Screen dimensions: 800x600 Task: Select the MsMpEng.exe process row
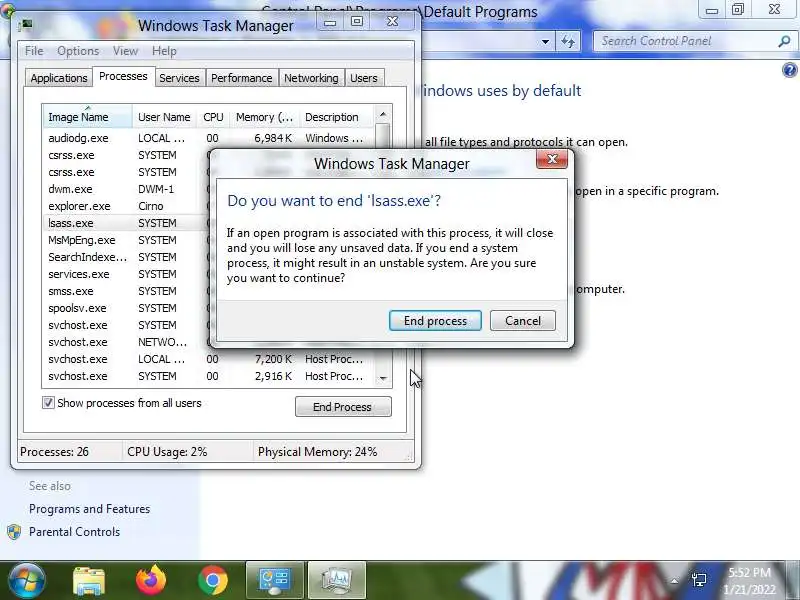coord(126,240)
